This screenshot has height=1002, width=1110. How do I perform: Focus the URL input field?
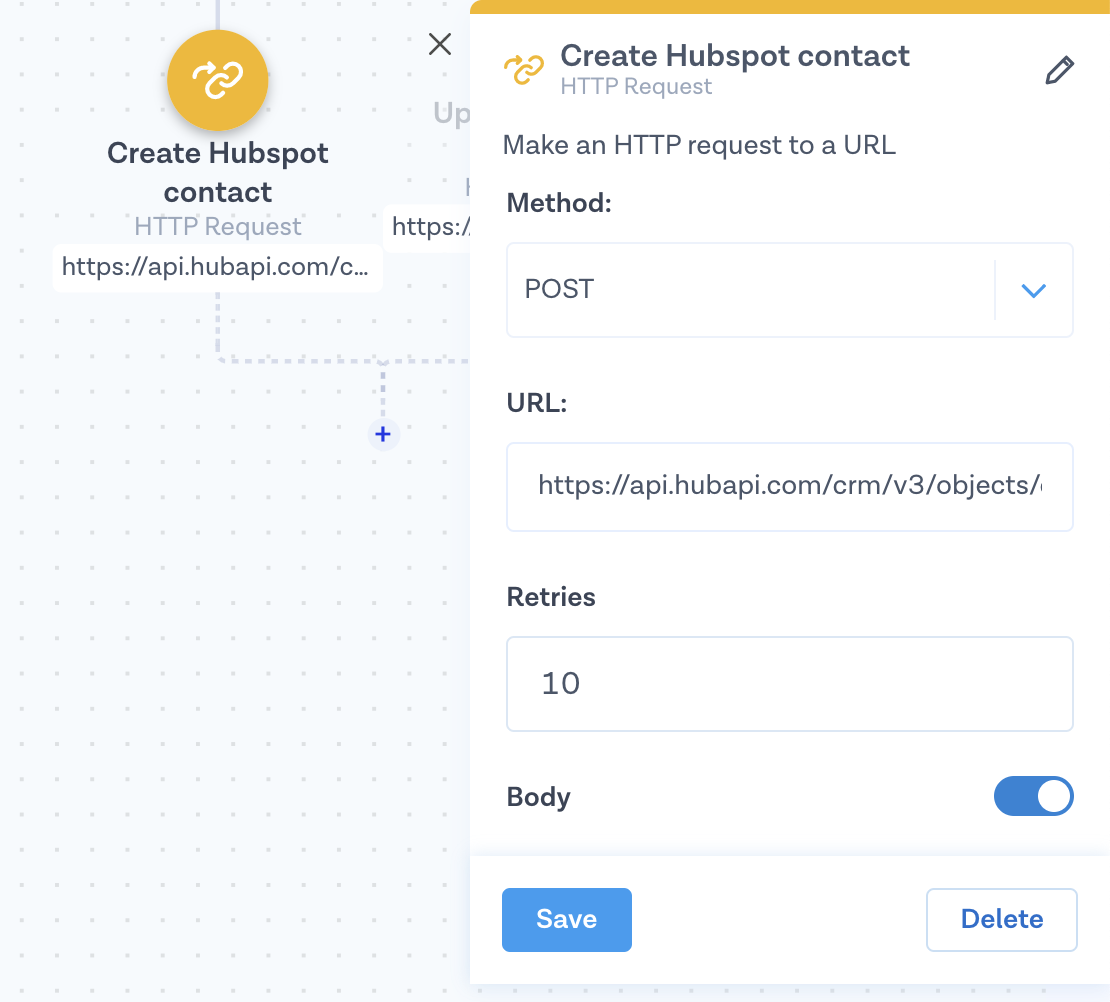click(x=789, y=487)
